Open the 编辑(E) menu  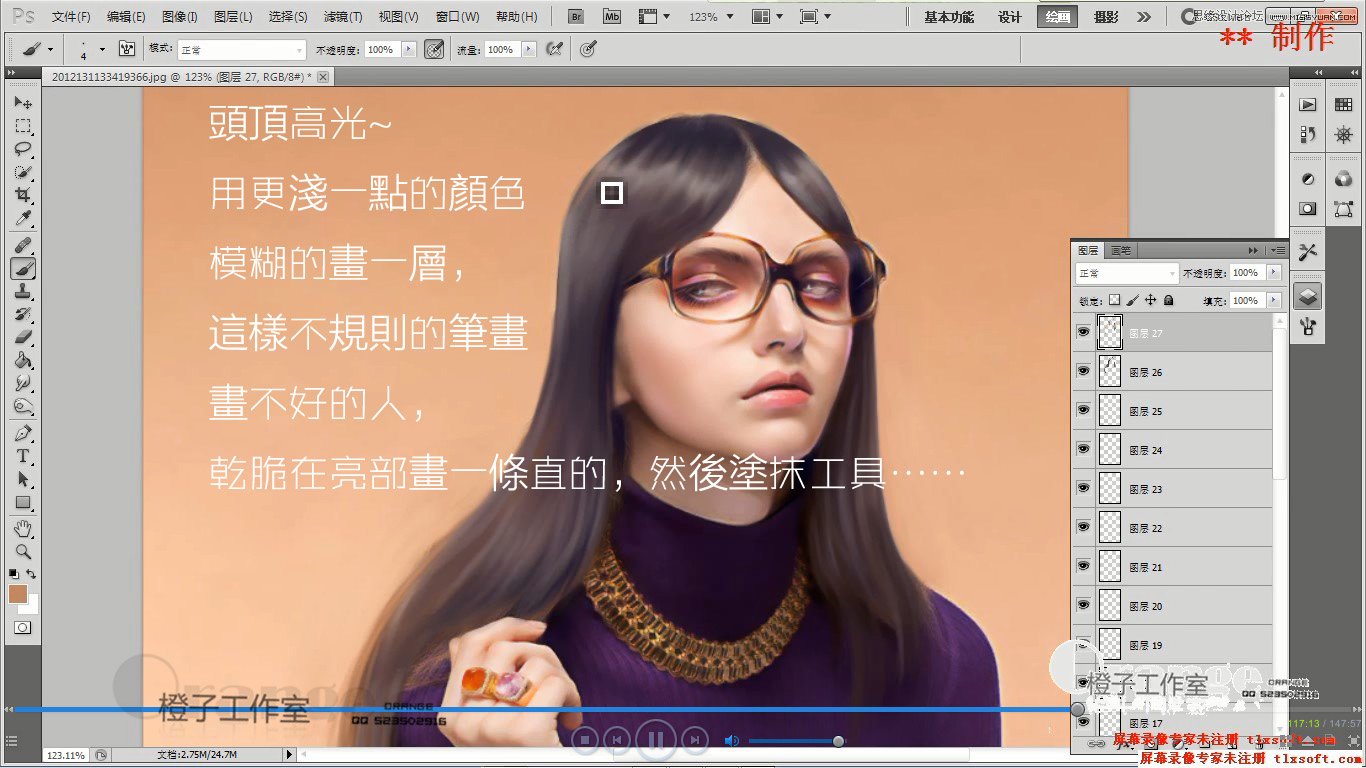[x=126, y=17]
